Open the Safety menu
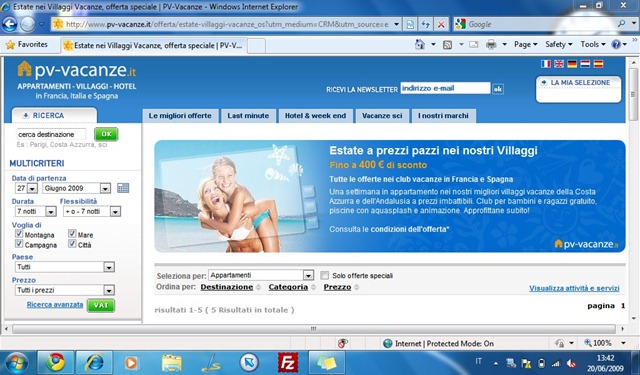 click(559, 44)
